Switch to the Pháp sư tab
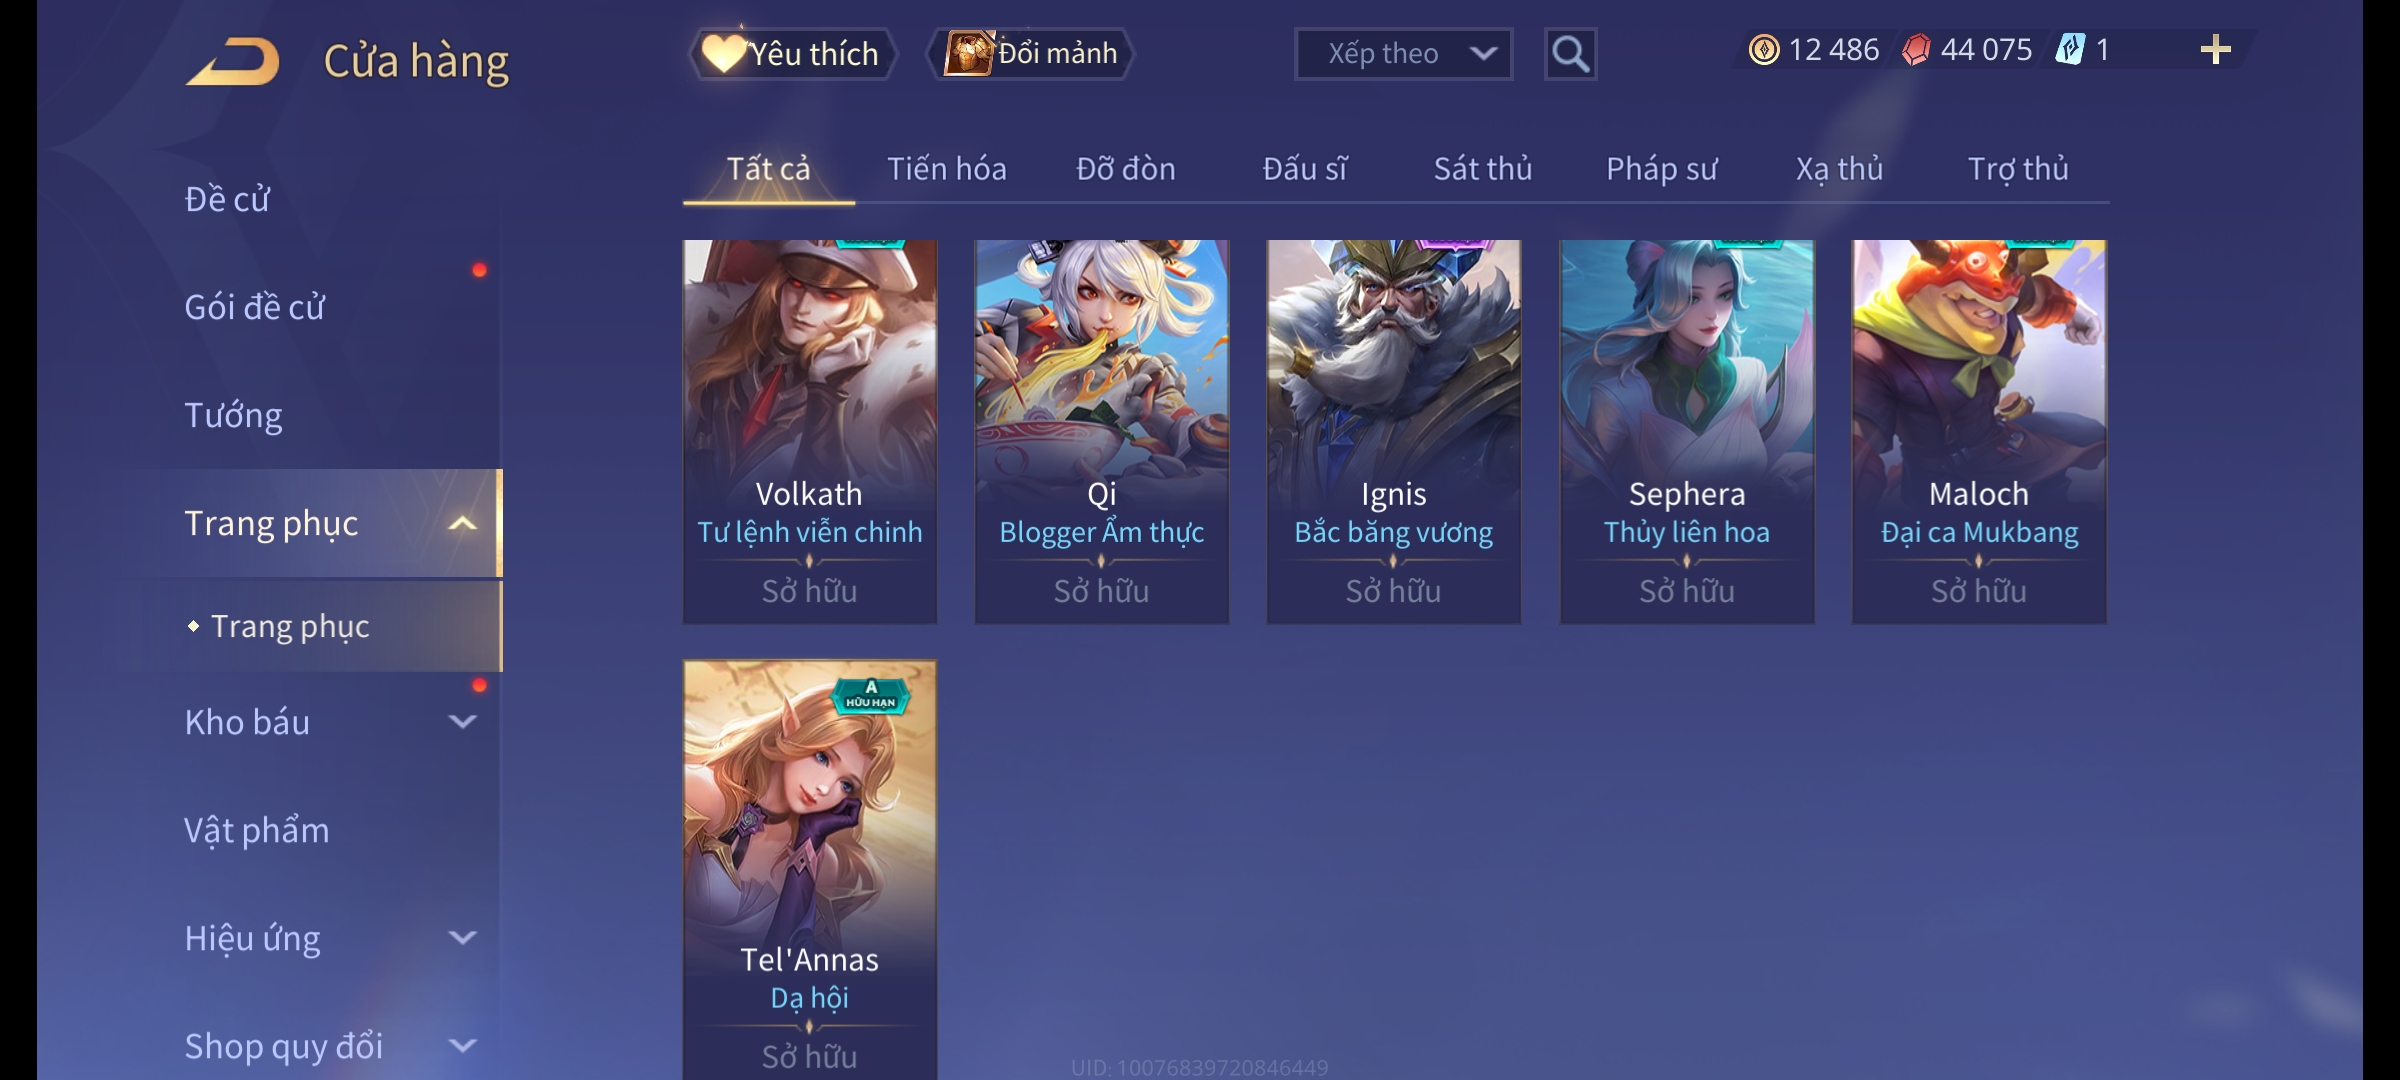Viewport: 2400px width, 1080px height. pos(1661,169)
